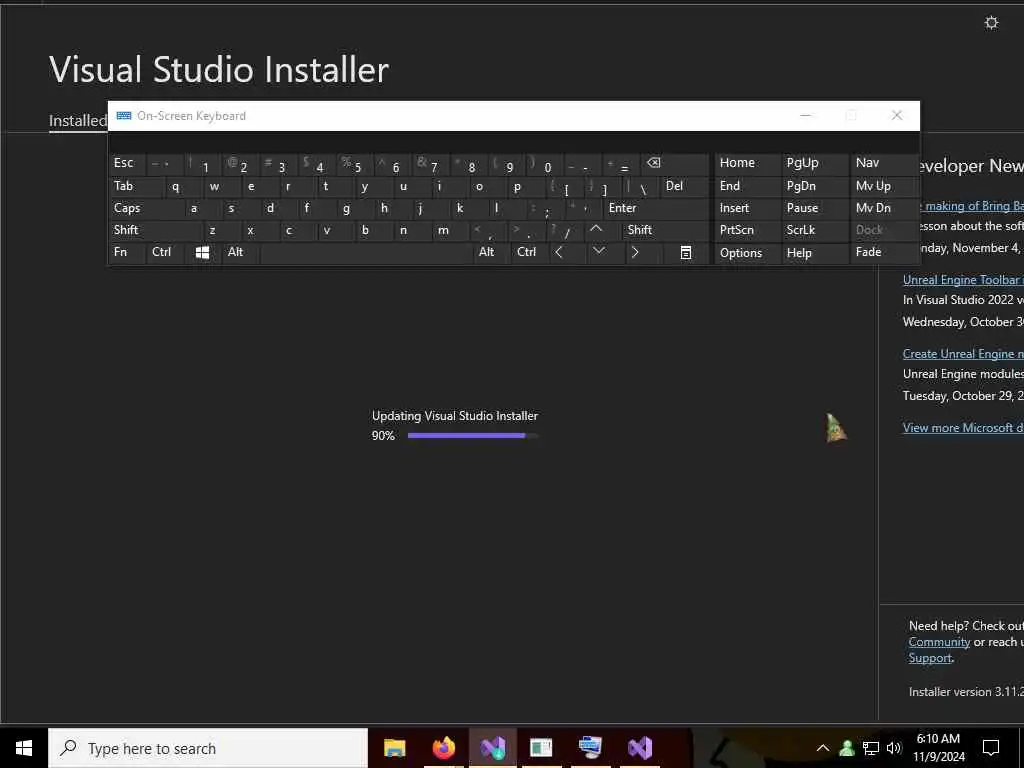Click the party hat icon in installer
The height and width of the screenshot is (768, 1024).
point(835,428)
